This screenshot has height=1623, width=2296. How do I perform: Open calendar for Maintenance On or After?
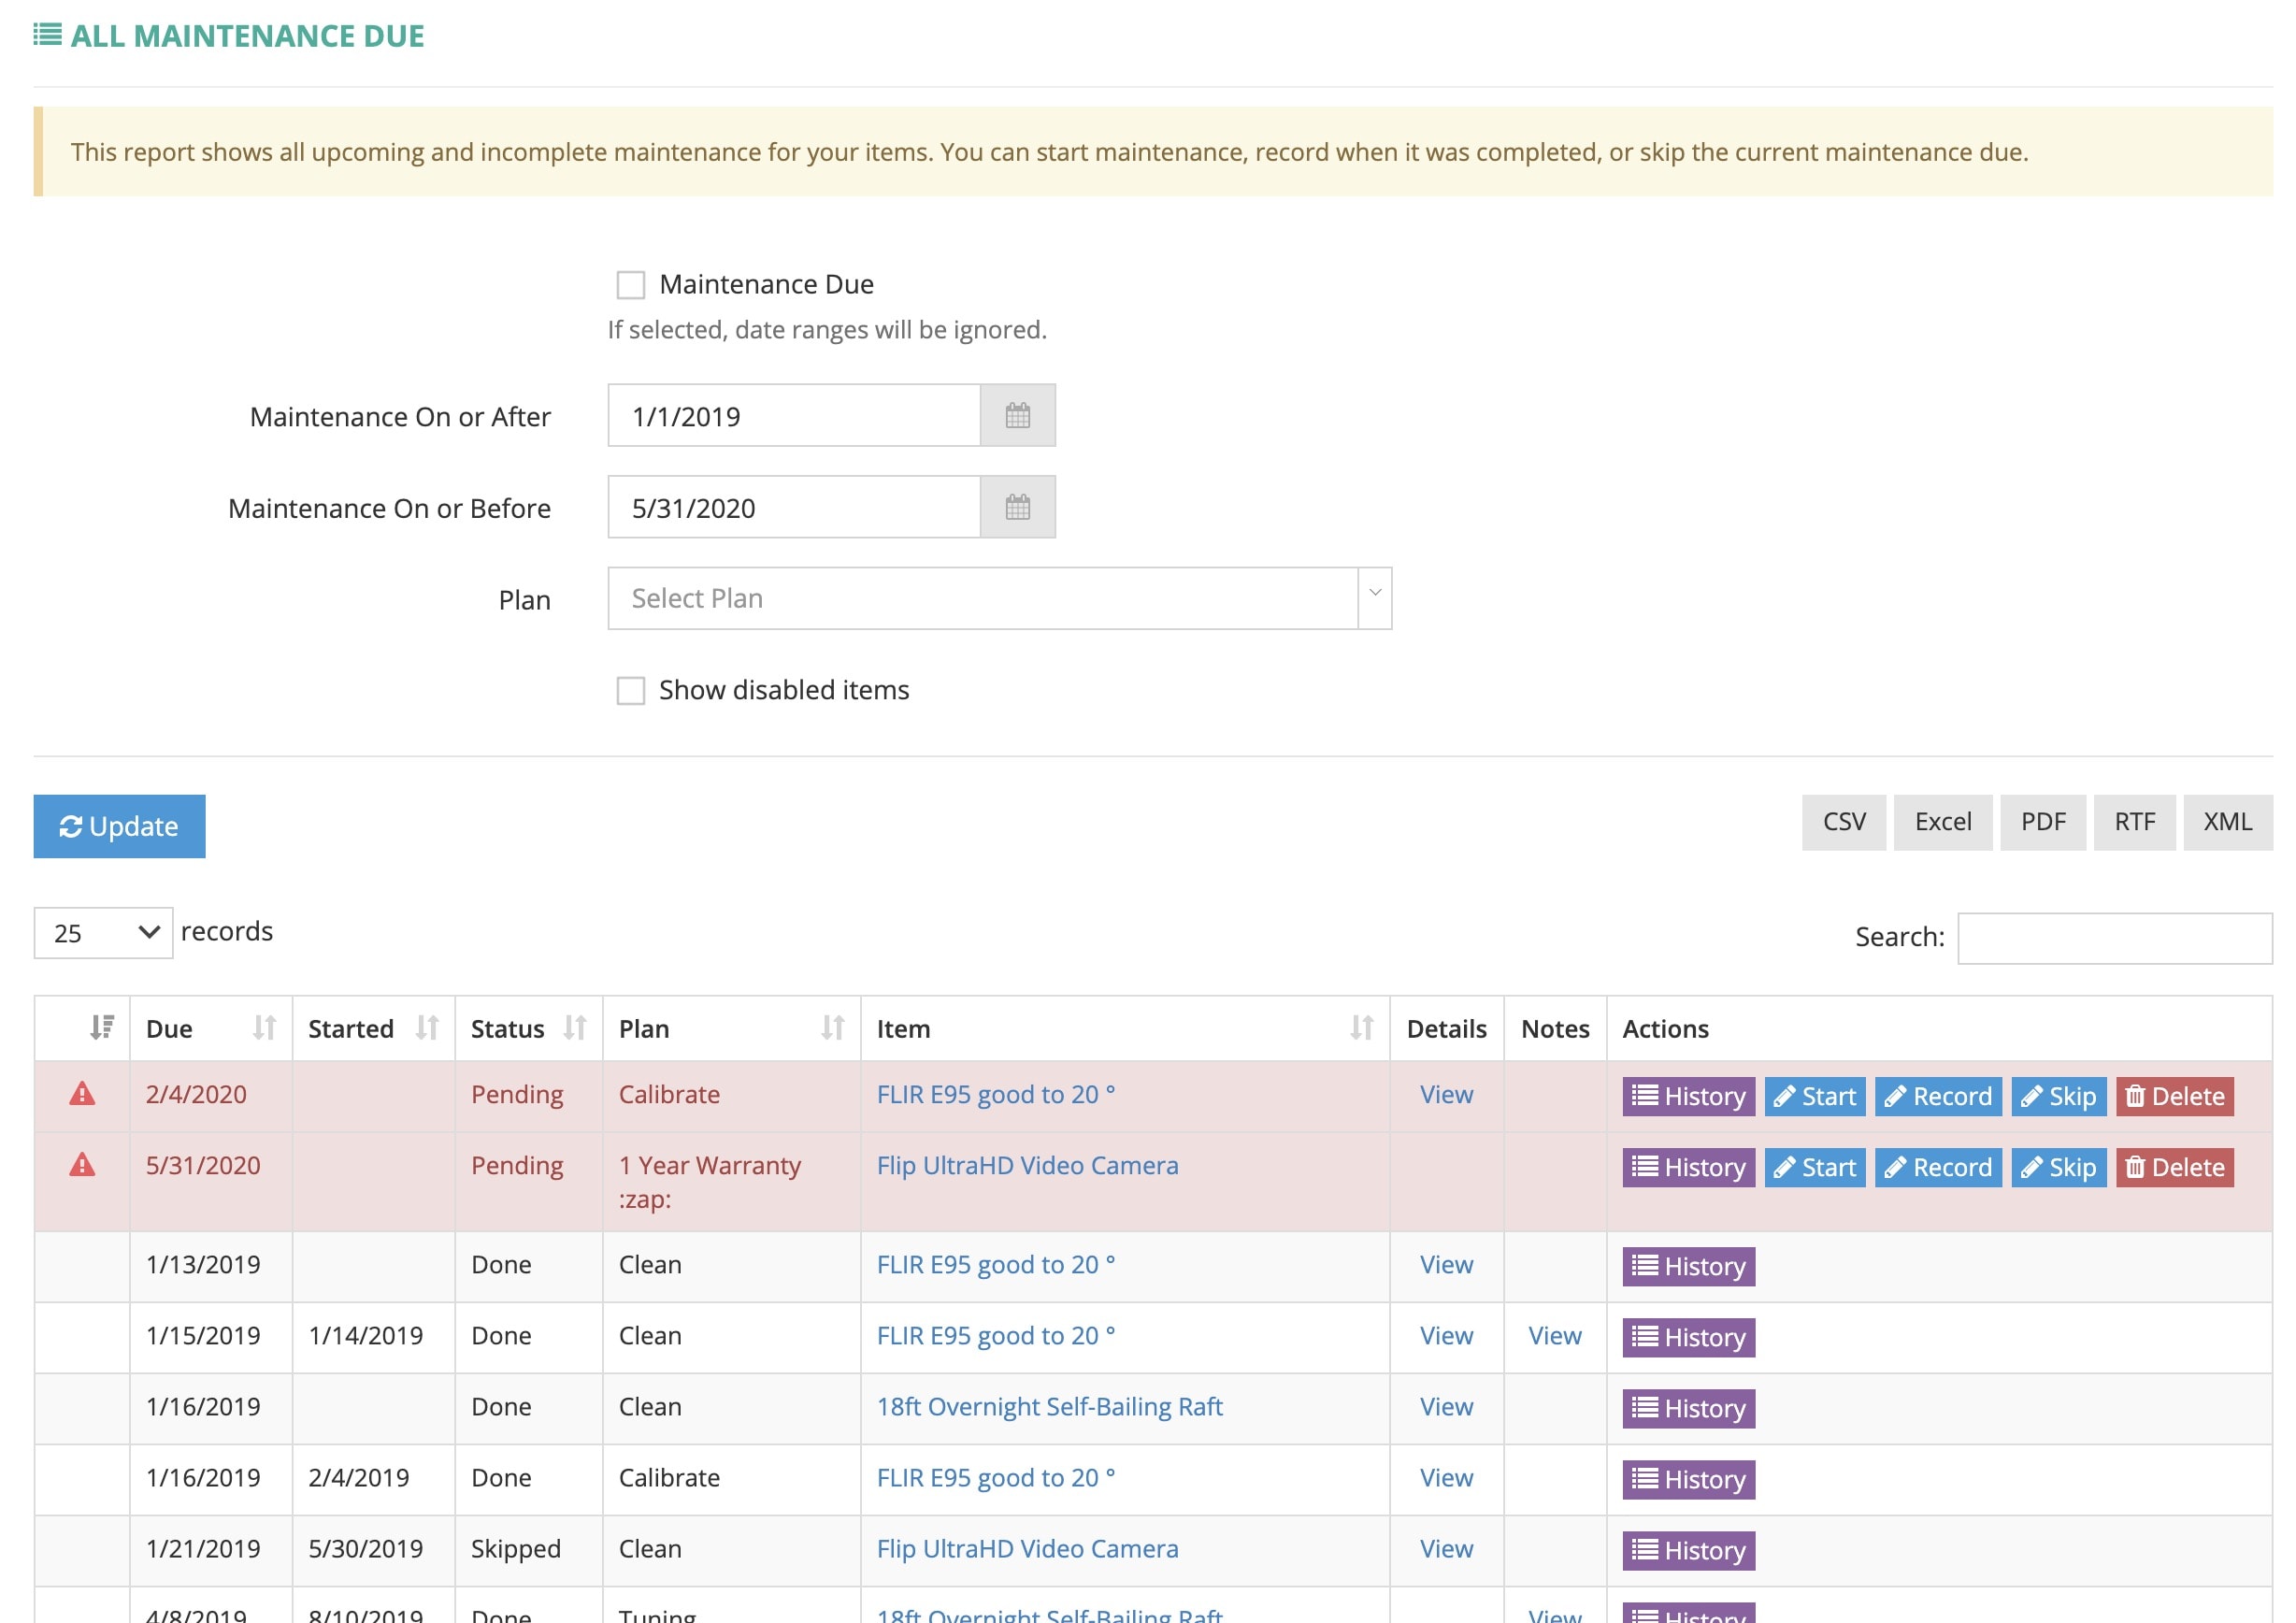click(x=1017, y=416)
